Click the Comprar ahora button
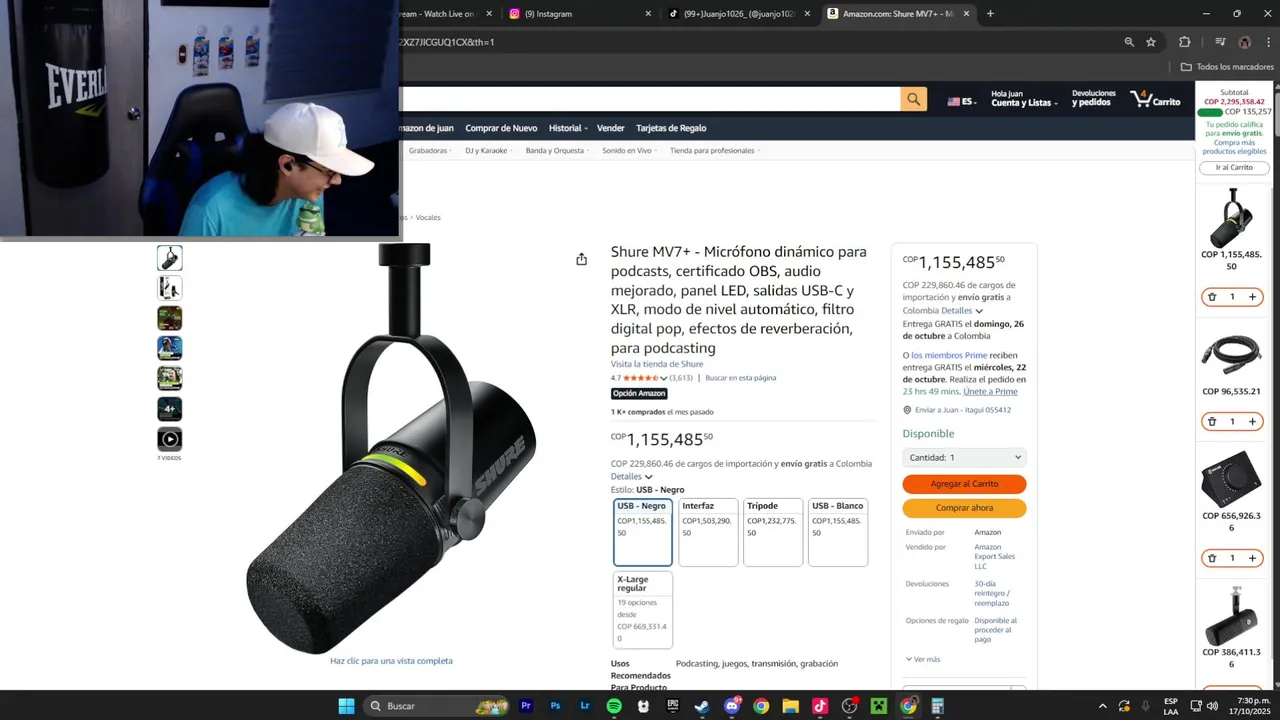This screenshot has width=1280, height=720. 964,508
